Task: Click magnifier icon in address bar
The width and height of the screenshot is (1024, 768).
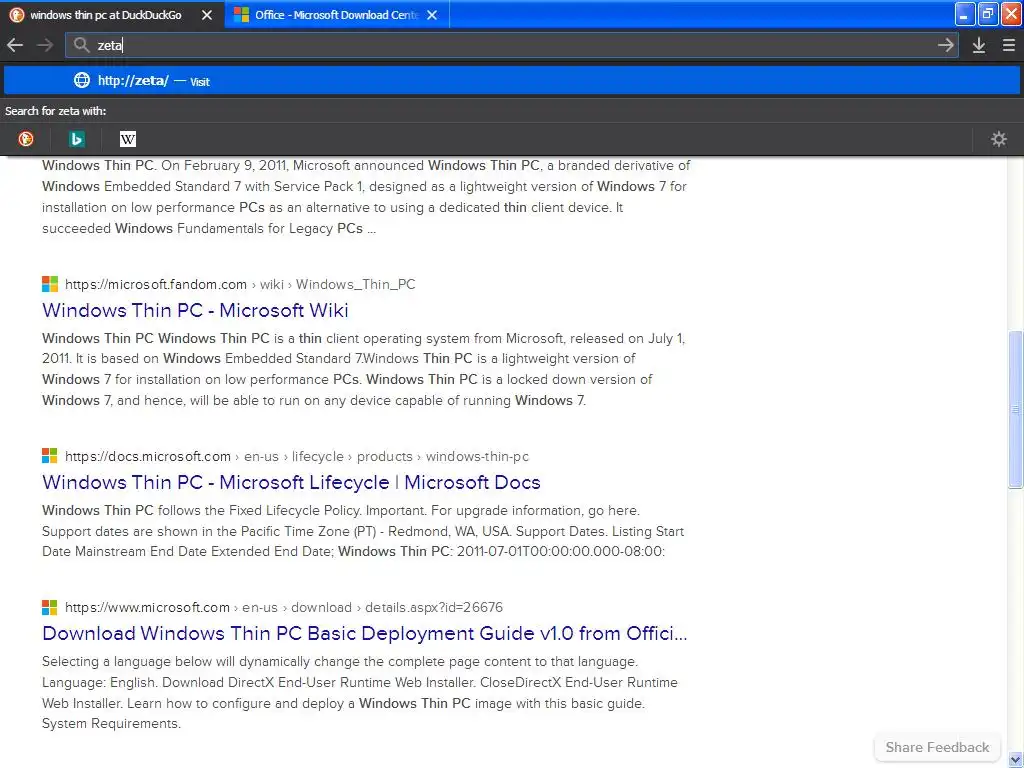Action: pyautogui.click(x=81, y=45)
